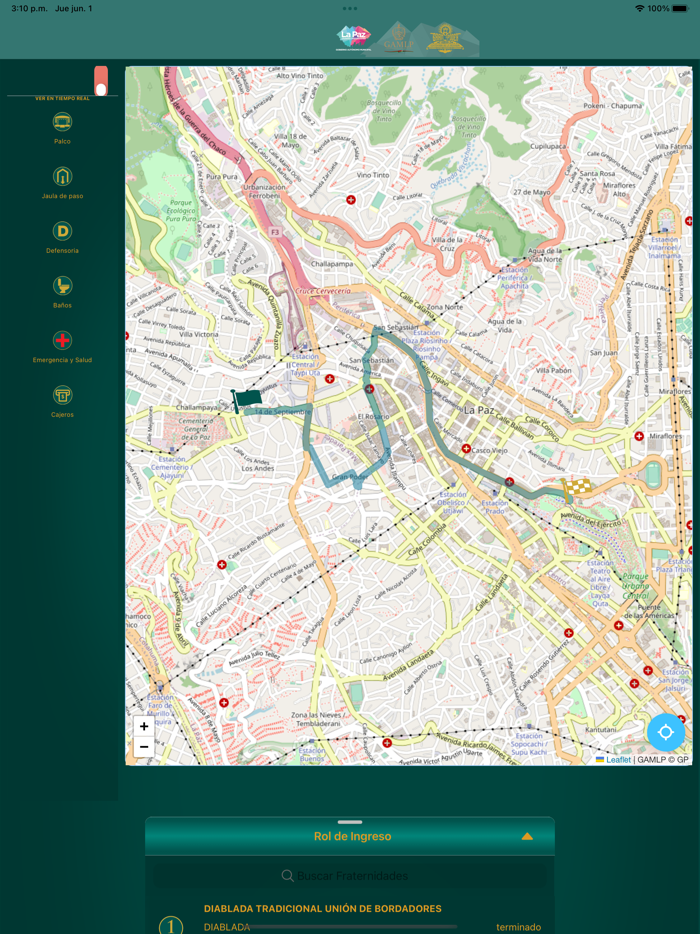Screen dimensions: 700x934
Task: Tap the Defensoría icon
Action: 62,232
